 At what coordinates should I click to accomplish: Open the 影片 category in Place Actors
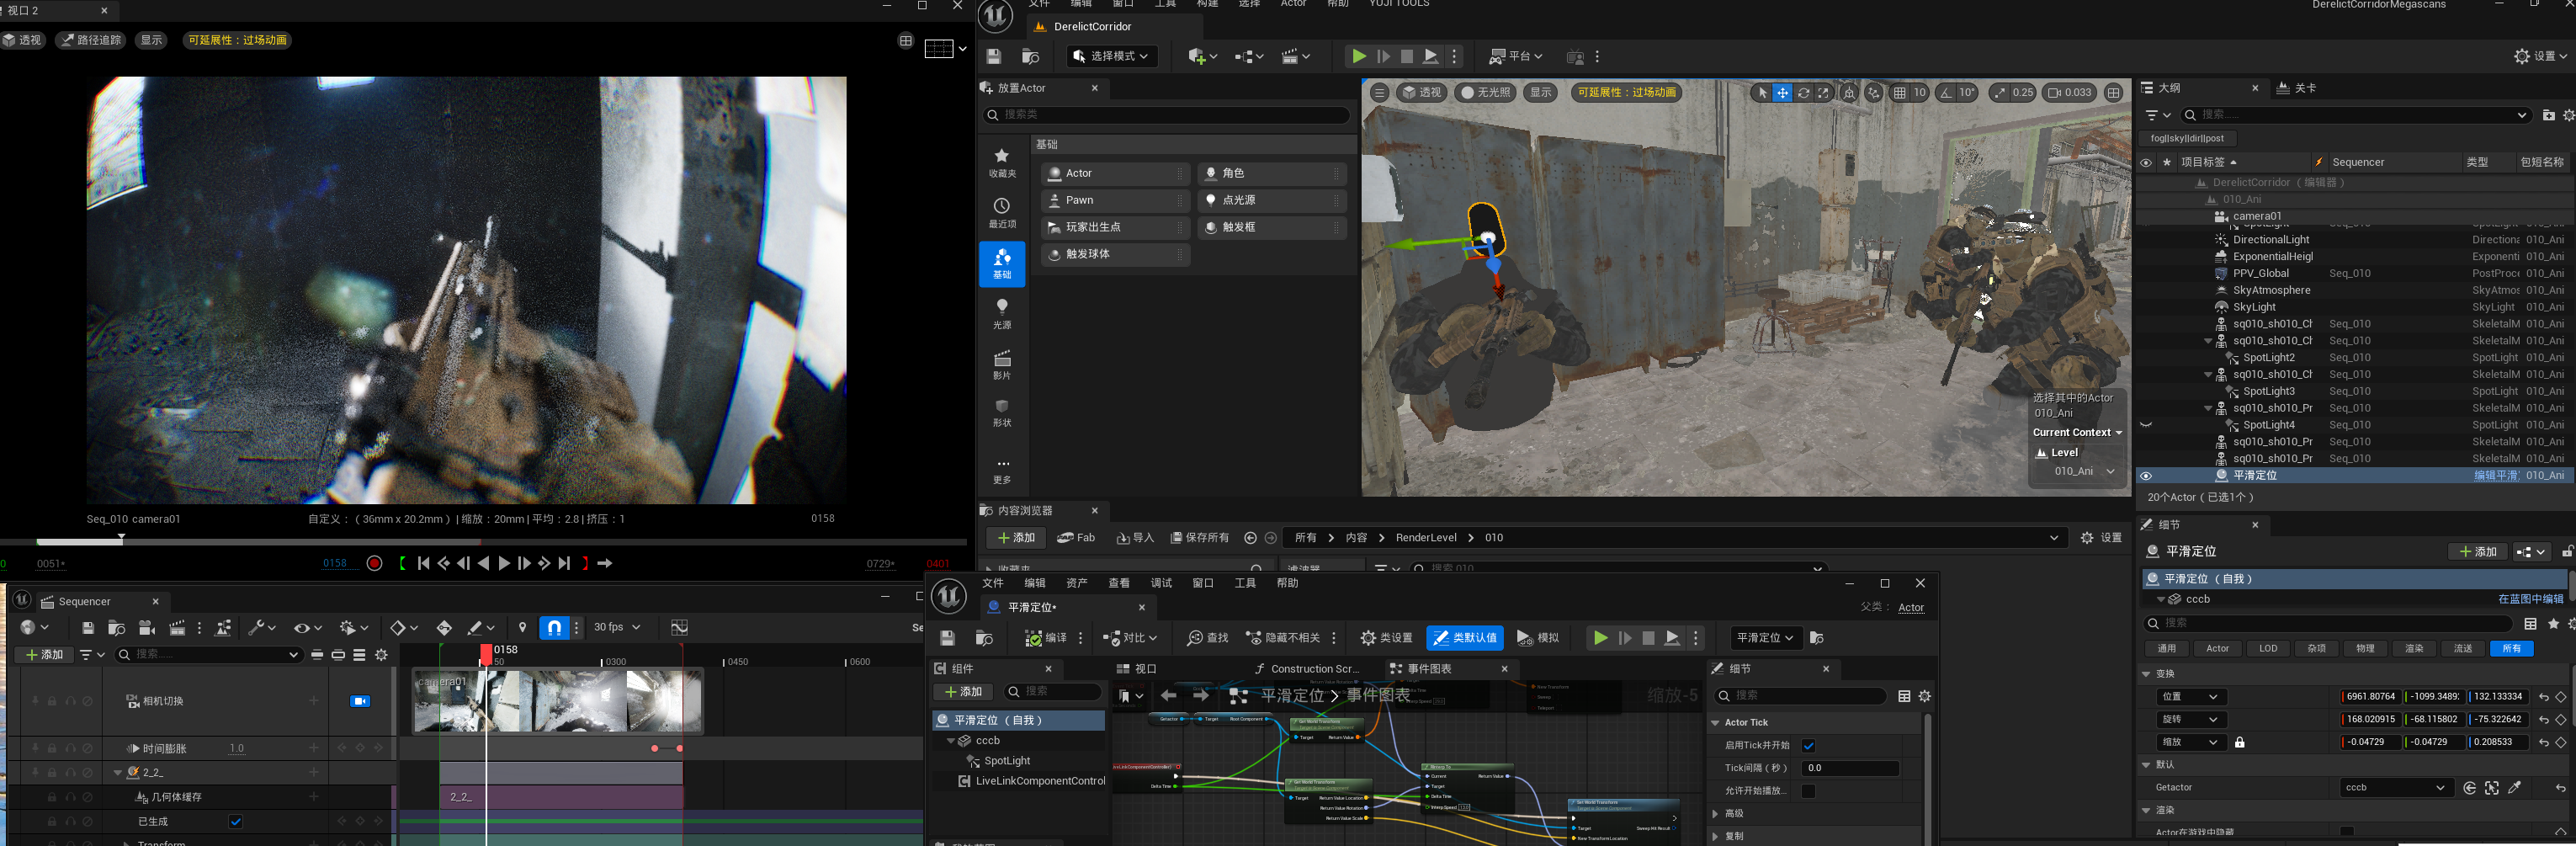click(x=1002, y=364)
